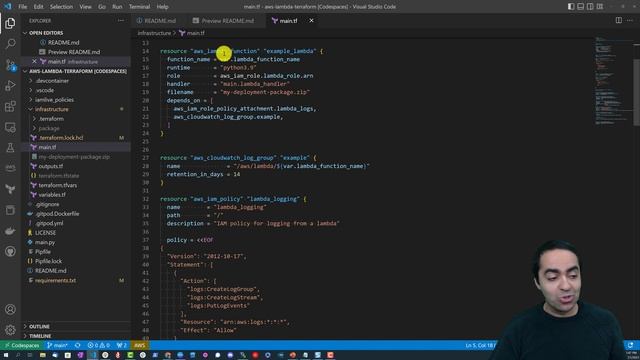
Task: Open GitHub view in activity bar
Action: click(x=10, y=251)
